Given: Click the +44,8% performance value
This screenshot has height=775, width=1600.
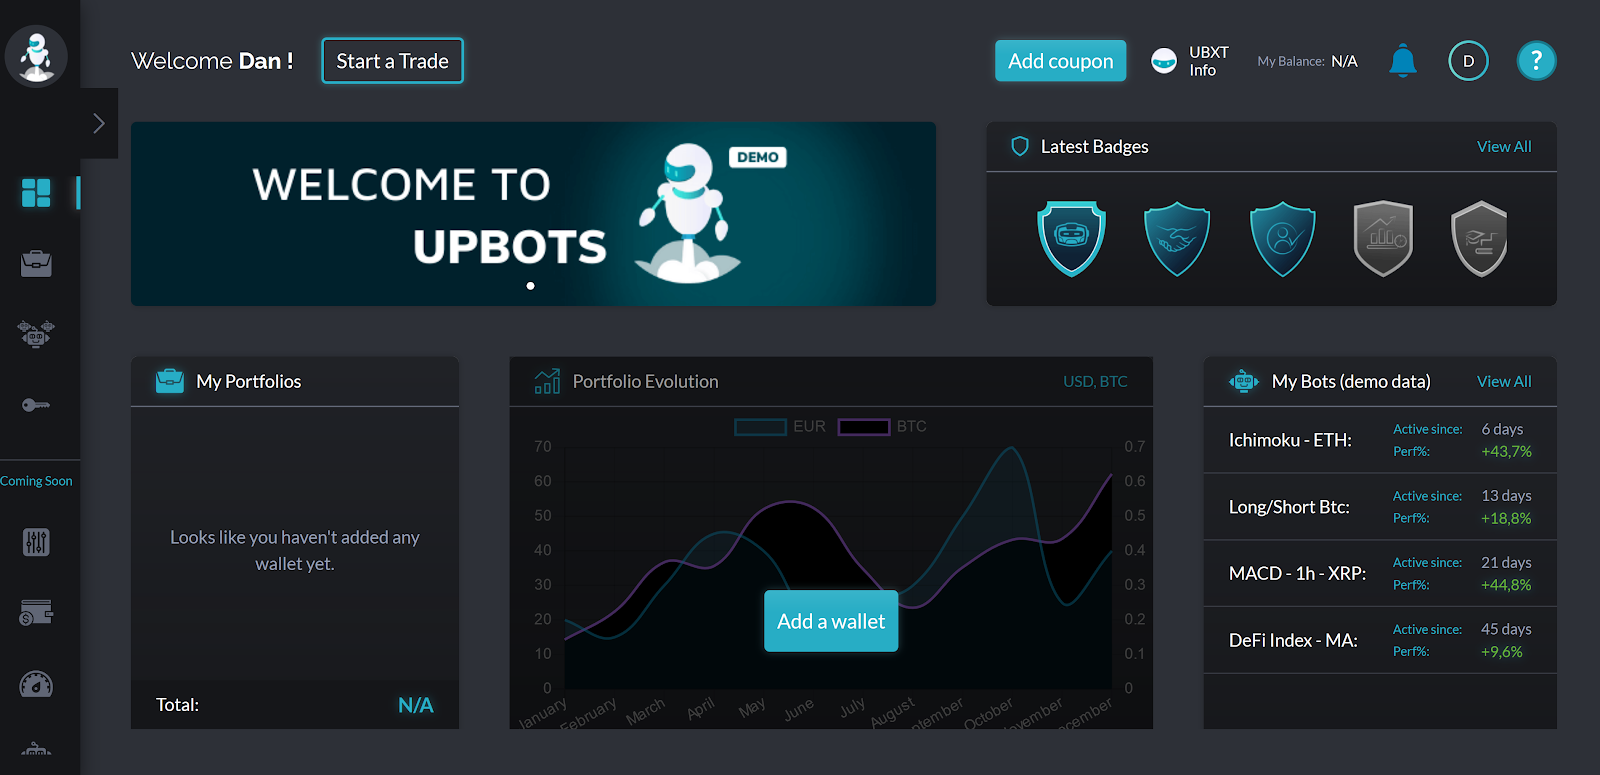Looking at the screenshot, I should pos(1506,585).
